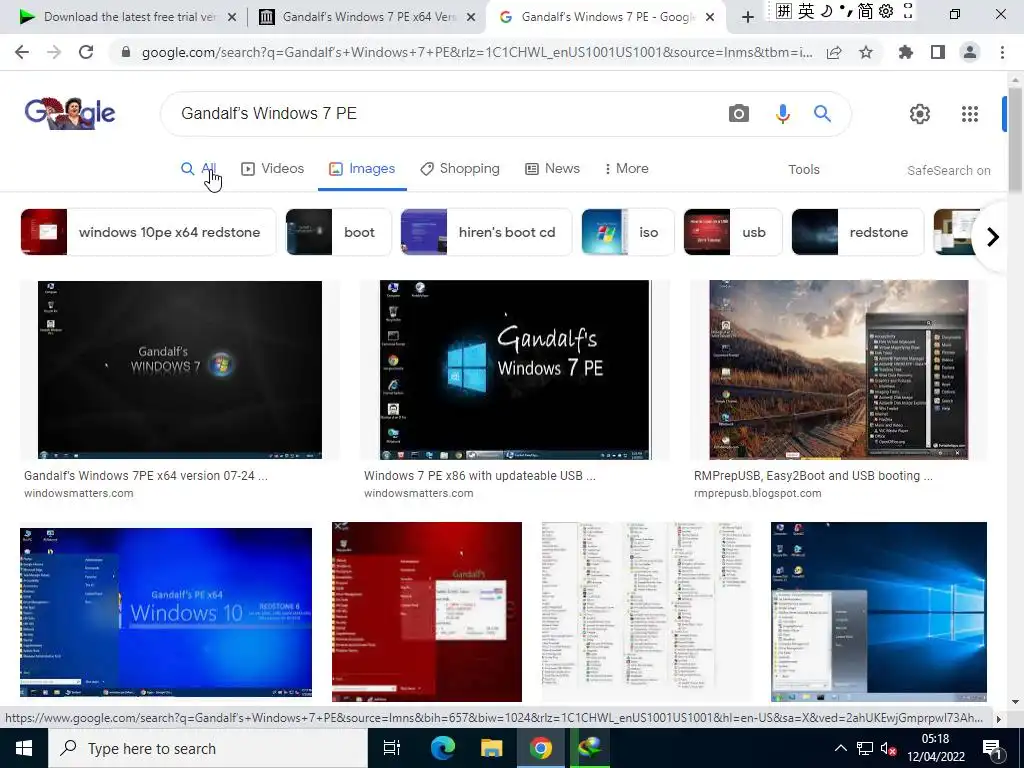Click the Google search text field

444,114
